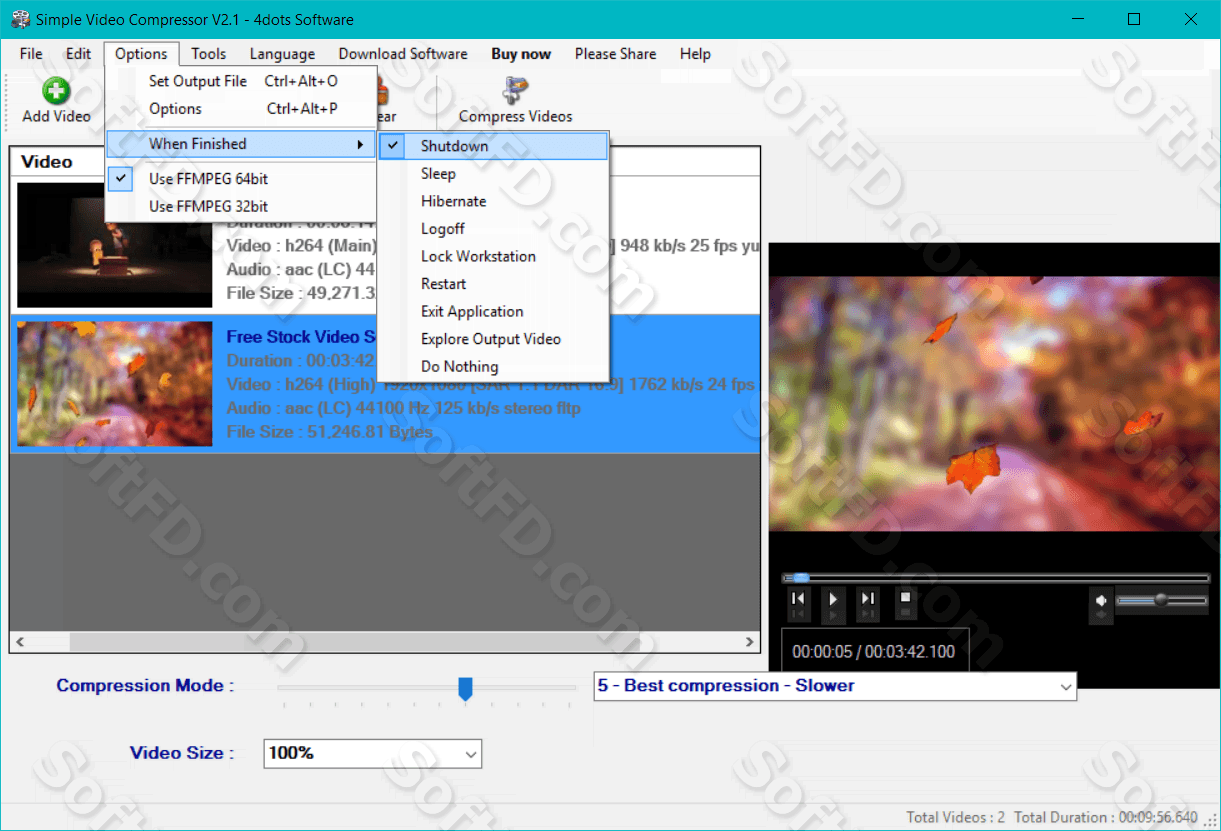Click the volume slider in the player
Image resolution: width=1221 pixels, height=831 pixels.
(x=1161, y=600)
